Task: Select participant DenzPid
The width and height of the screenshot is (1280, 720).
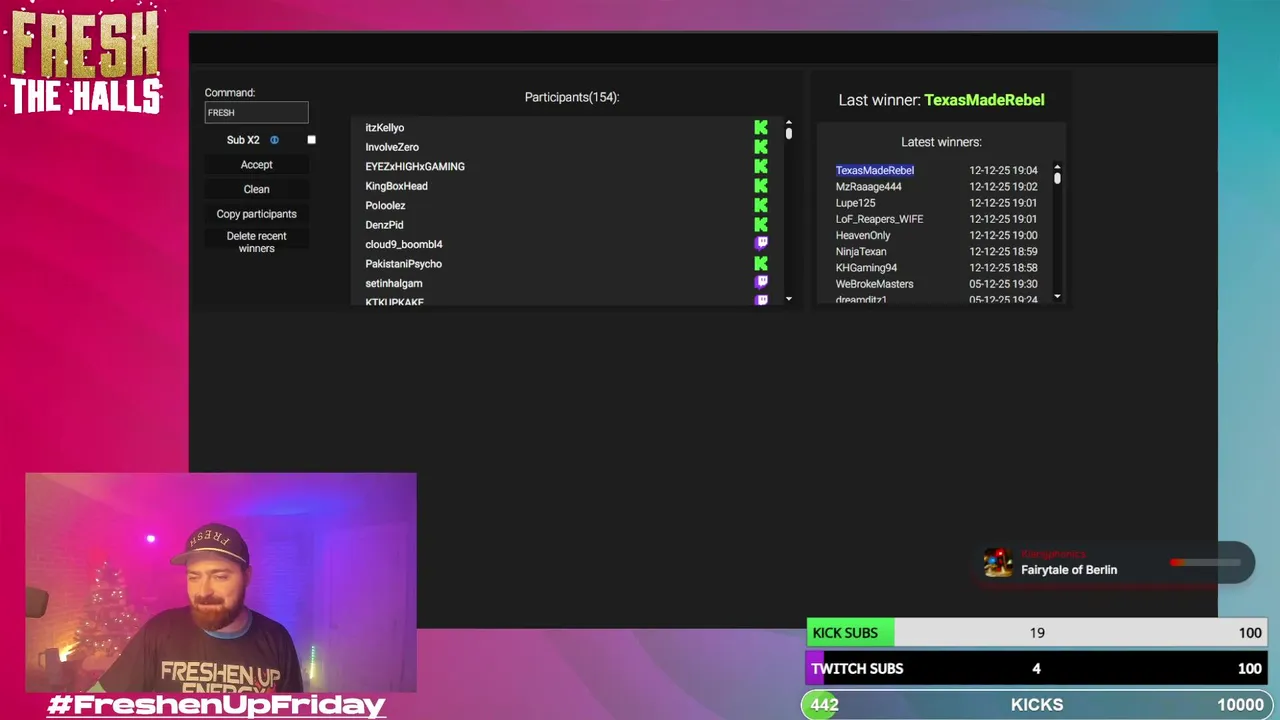Action: tap(384, 225)
